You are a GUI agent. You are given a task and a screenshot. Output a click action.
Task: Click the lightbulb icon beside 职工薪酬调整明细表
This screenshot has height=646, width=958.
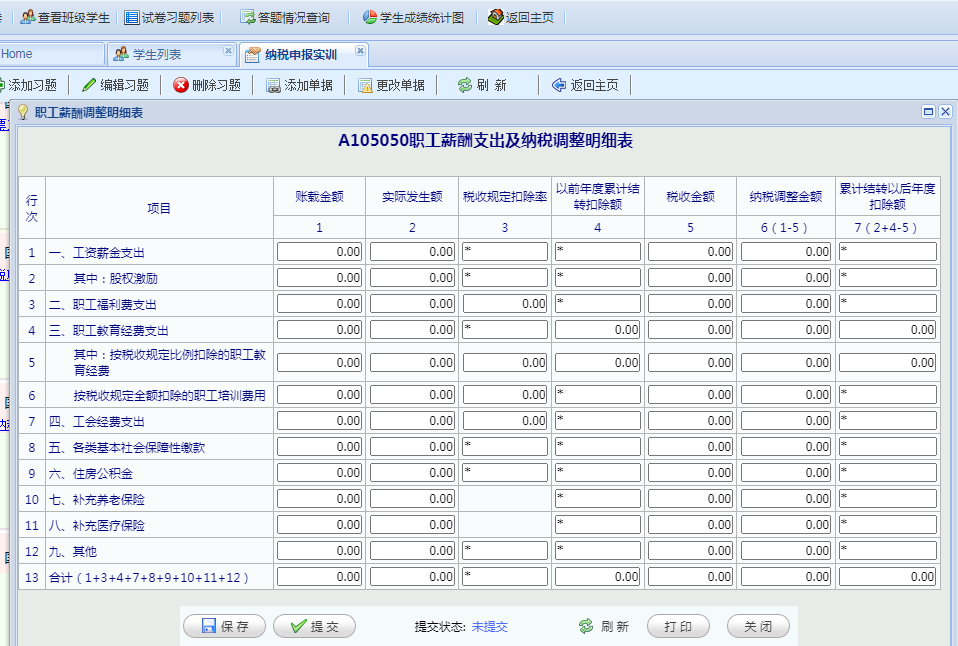pos(23,112)
